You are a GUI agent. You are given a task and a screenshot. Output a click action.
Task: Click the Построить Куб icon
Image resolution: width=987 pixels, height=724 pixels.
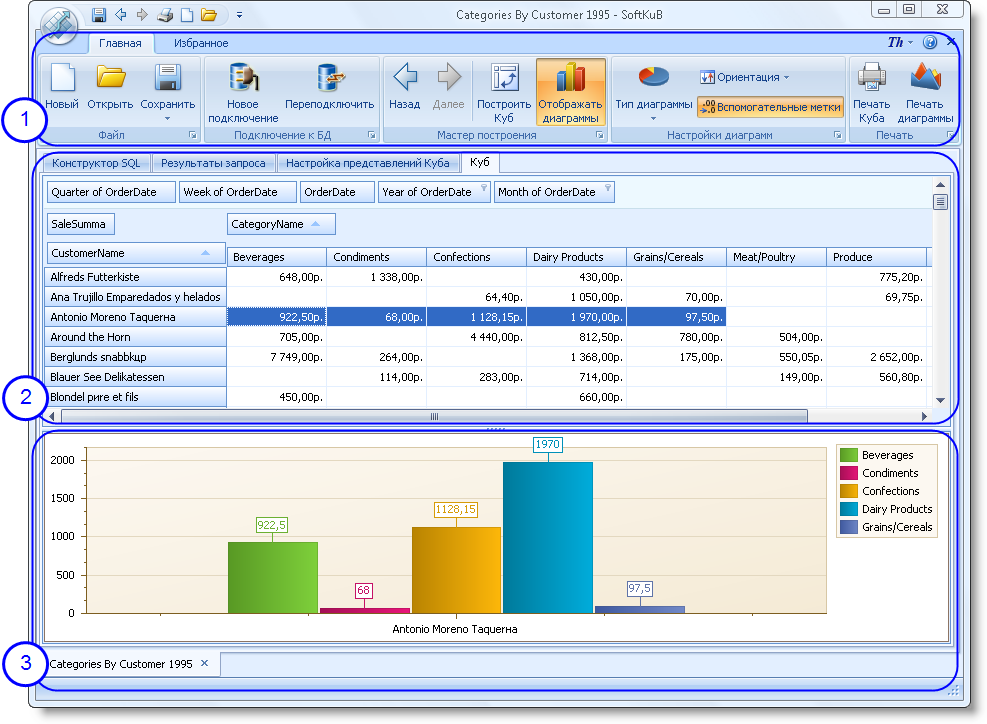tap(504, 79)
